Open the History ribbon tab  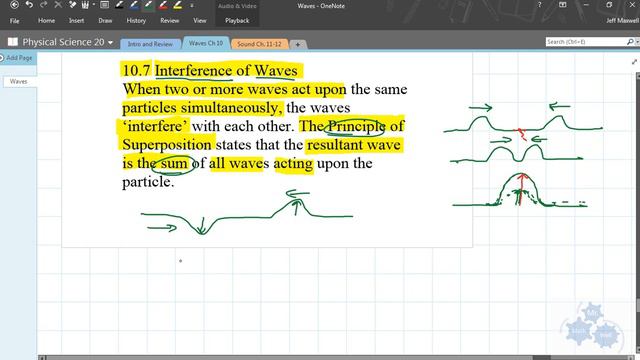point(136,20)
